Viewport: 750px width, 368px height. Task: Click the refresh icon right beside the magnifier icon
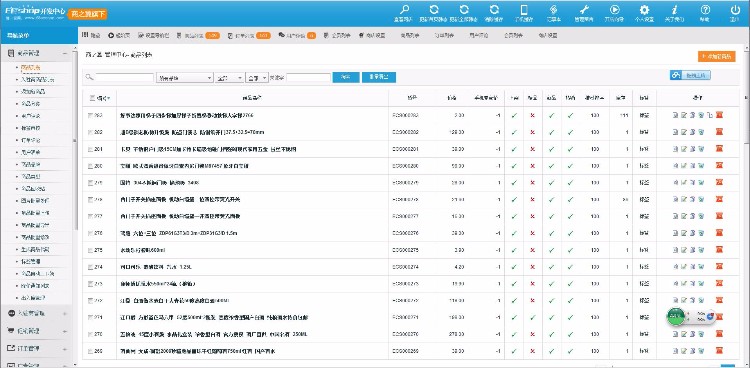pyautogui.click(x=434, y=10)
